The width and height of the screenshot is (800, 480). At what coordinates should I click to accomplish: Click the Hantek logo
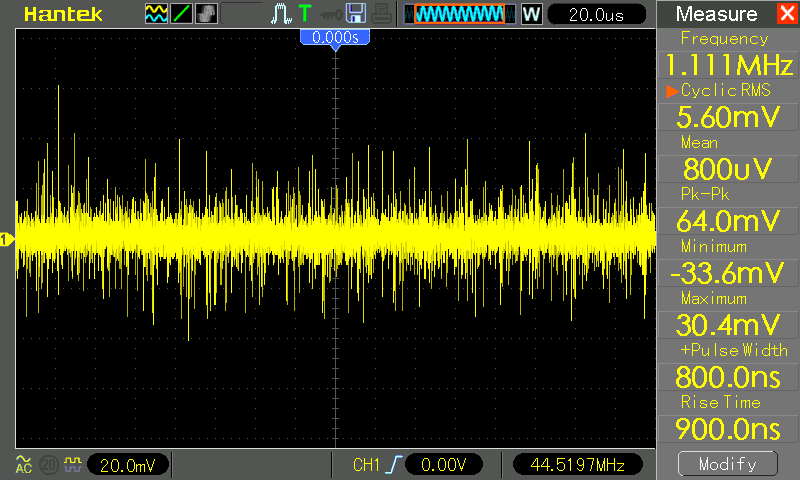click(63, 14)
